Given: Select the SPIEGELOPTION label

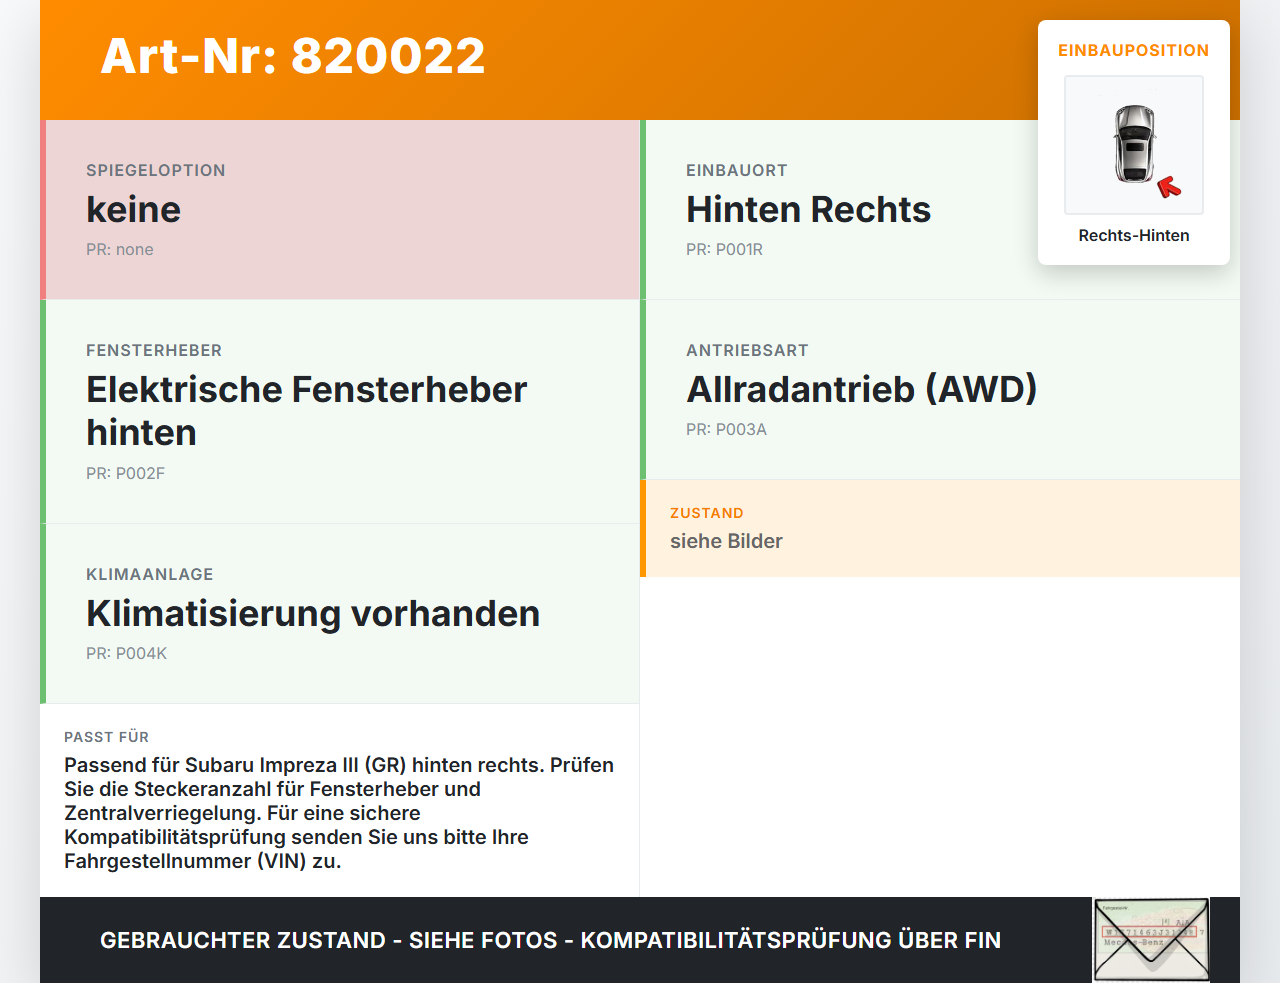Looking at the screenshot, I should pyautogui.click(x=156, y=170).
